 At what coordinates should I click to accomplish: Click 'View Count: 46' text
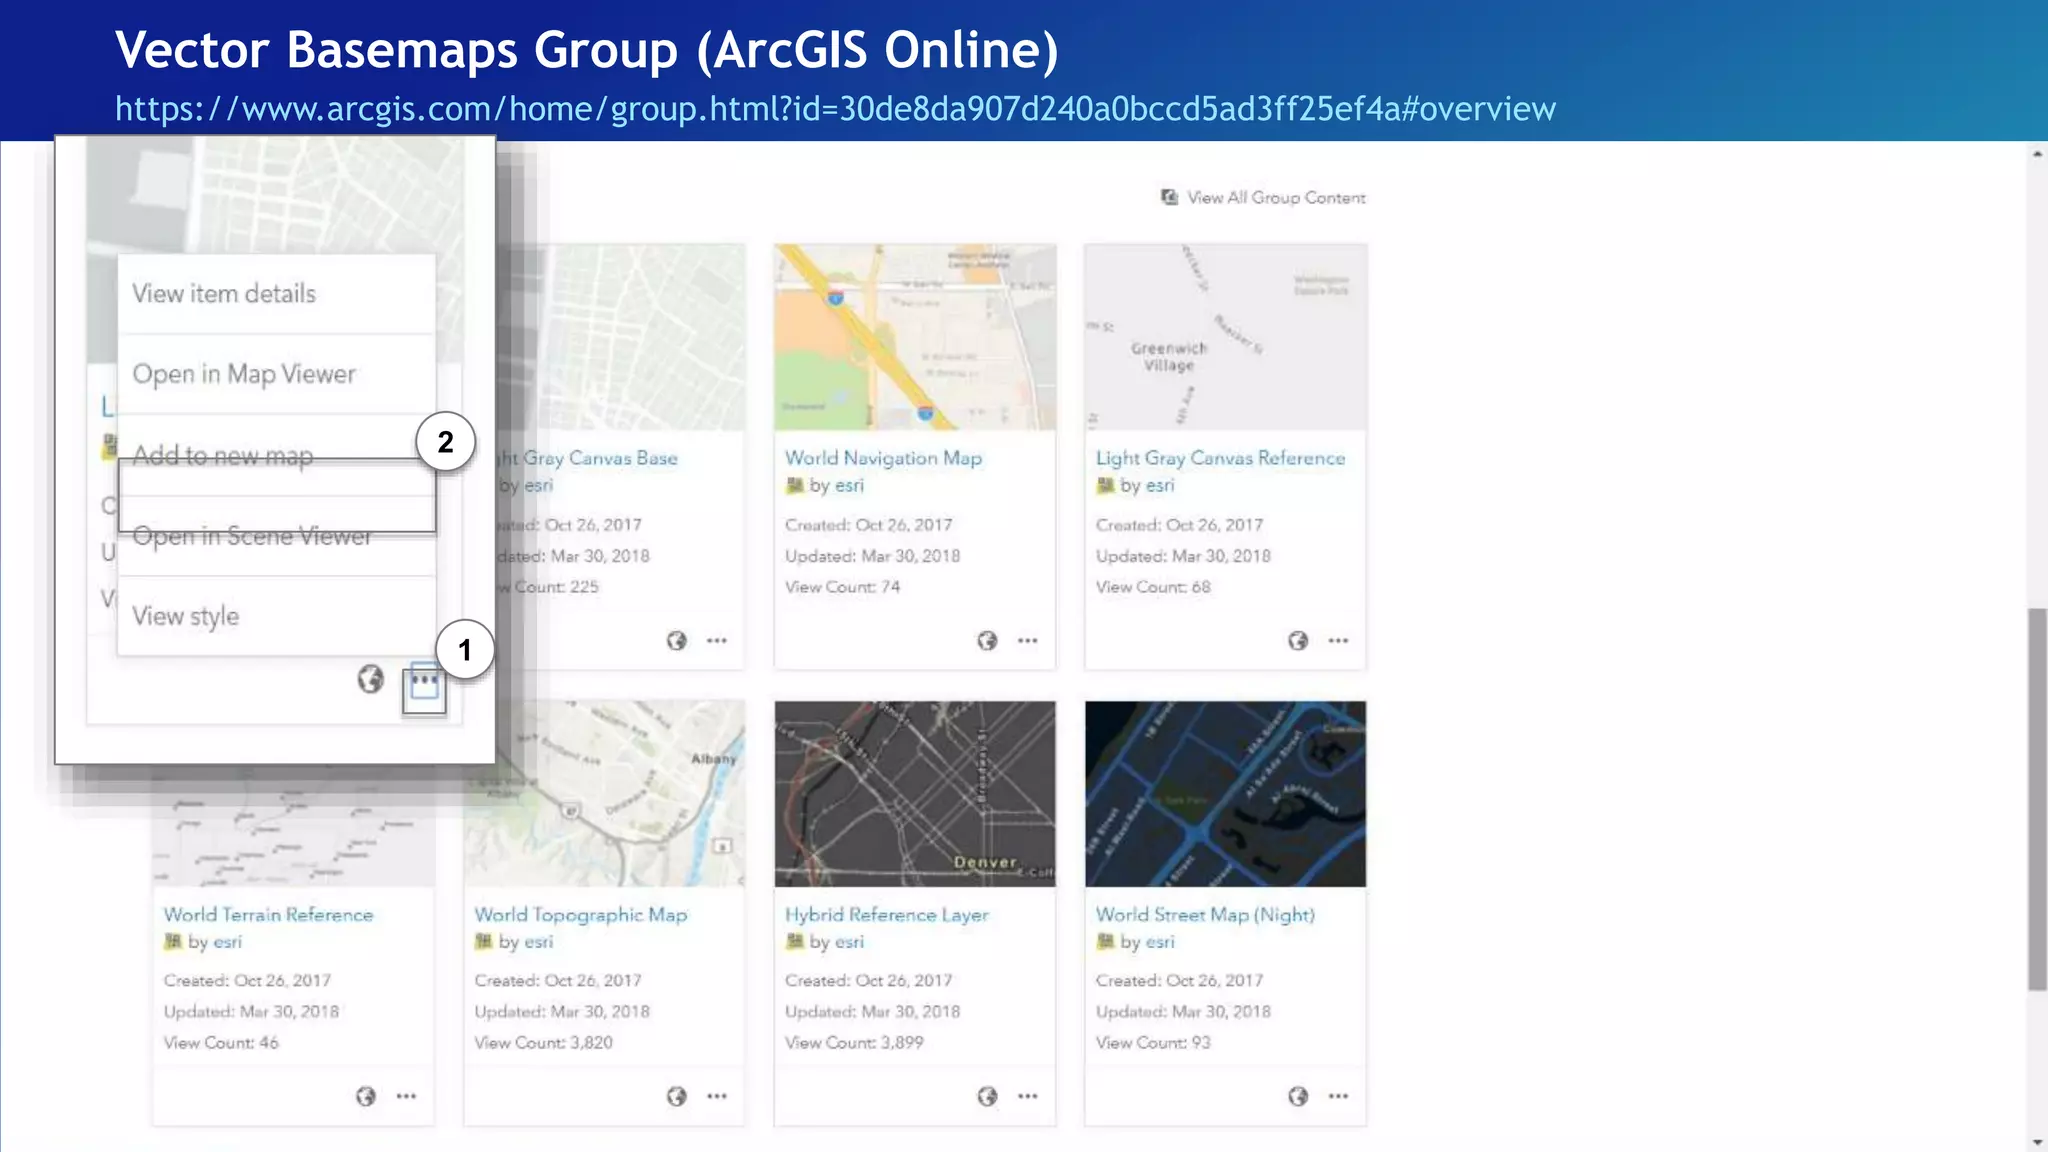click(221, 1042)
